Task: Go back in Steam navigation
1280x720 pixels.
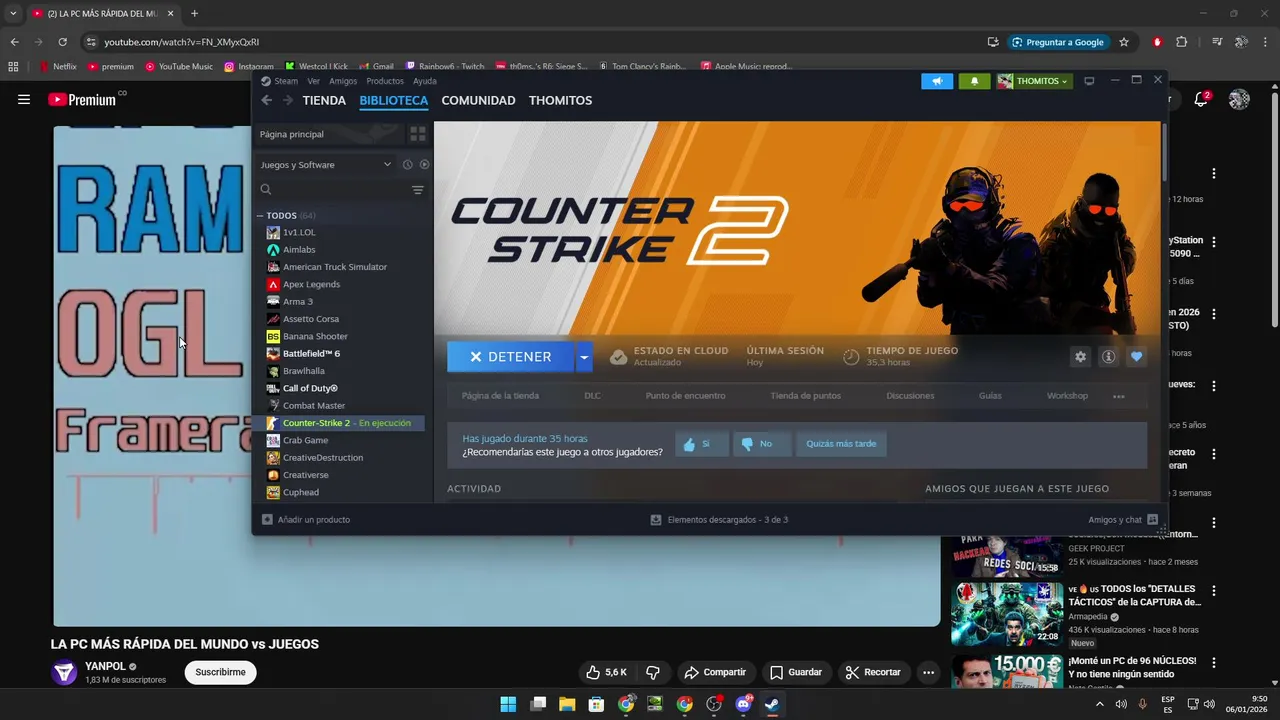Action: click(266, 100)
